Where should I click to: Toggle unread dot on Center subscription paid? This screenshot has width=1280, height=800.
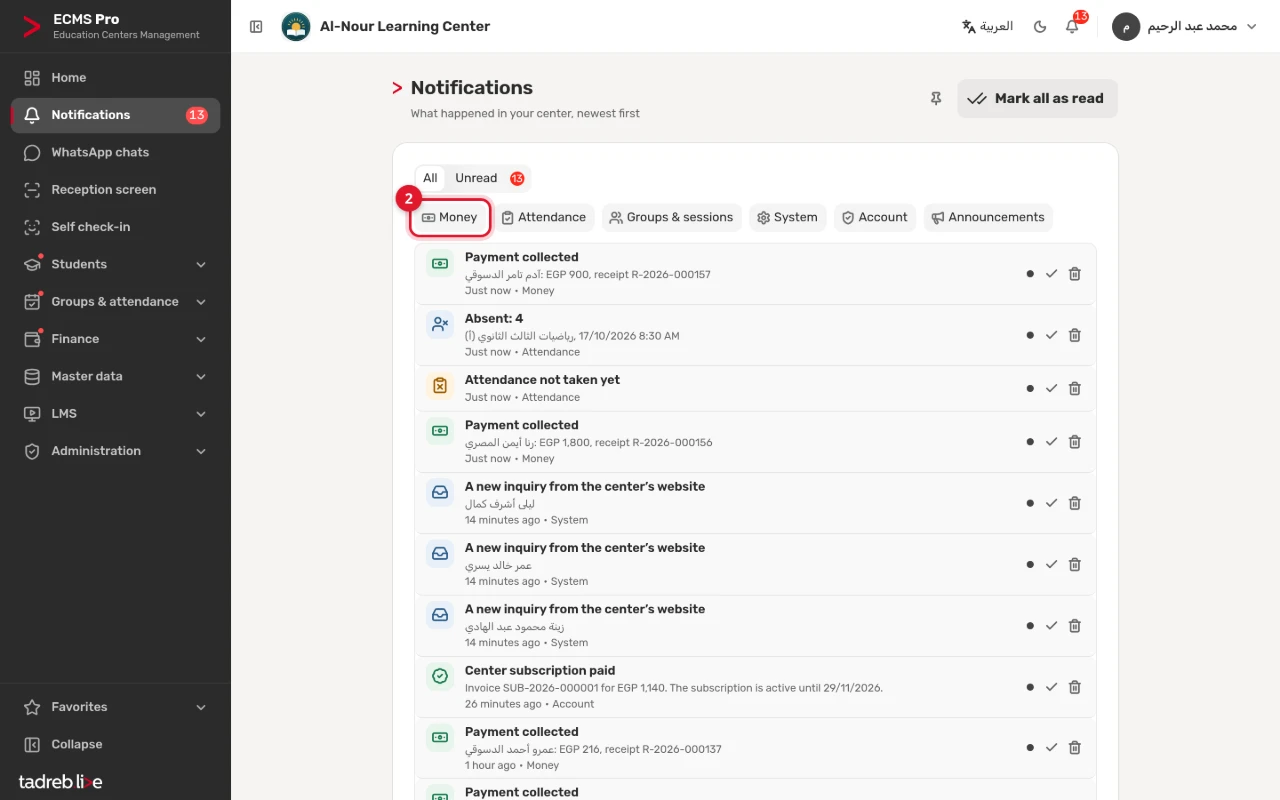pyautogui.click(x=1029, y=687)
